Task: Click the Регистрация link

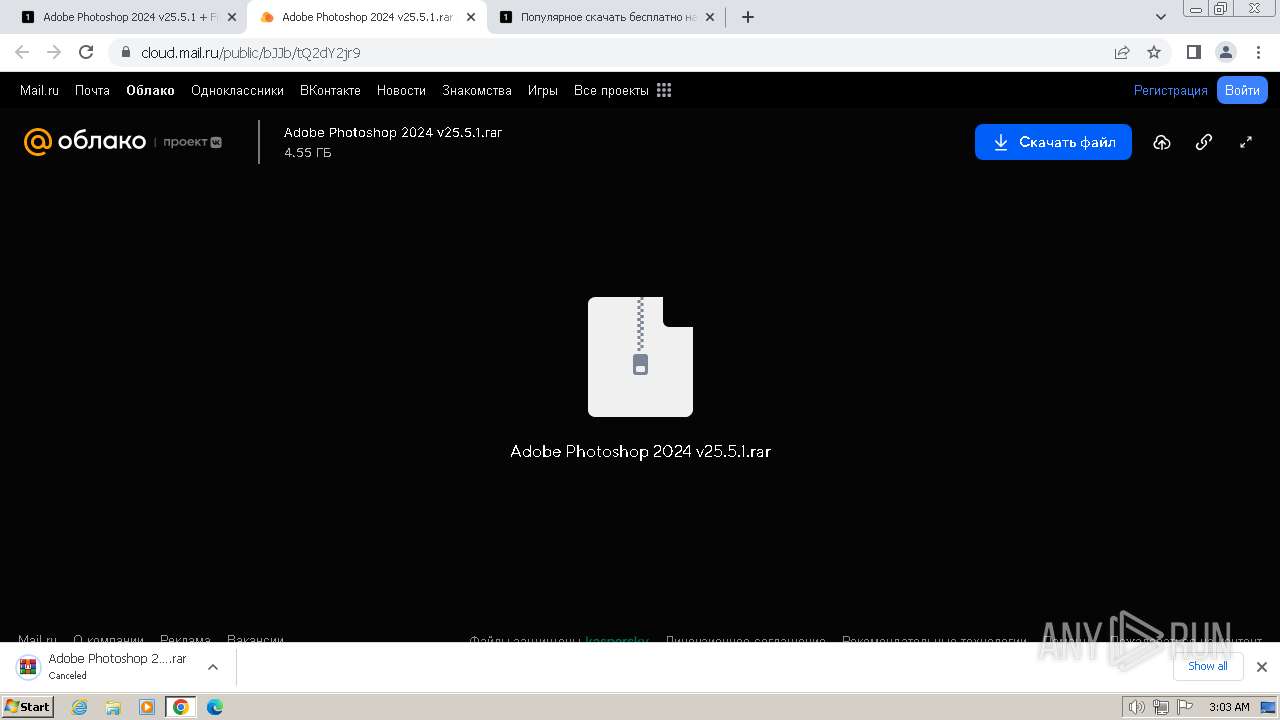Action: pos(1171,90)
